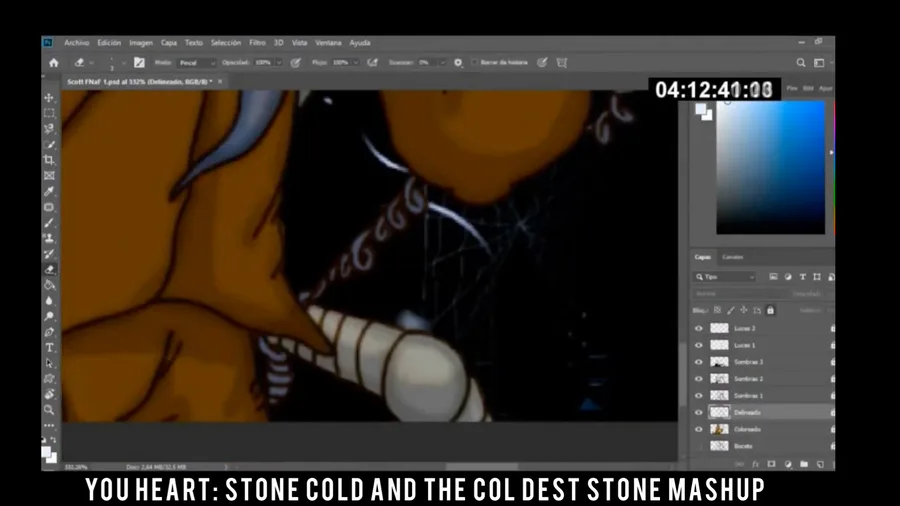
Task: Select the Dodge tool
Action: click(49, 316)
